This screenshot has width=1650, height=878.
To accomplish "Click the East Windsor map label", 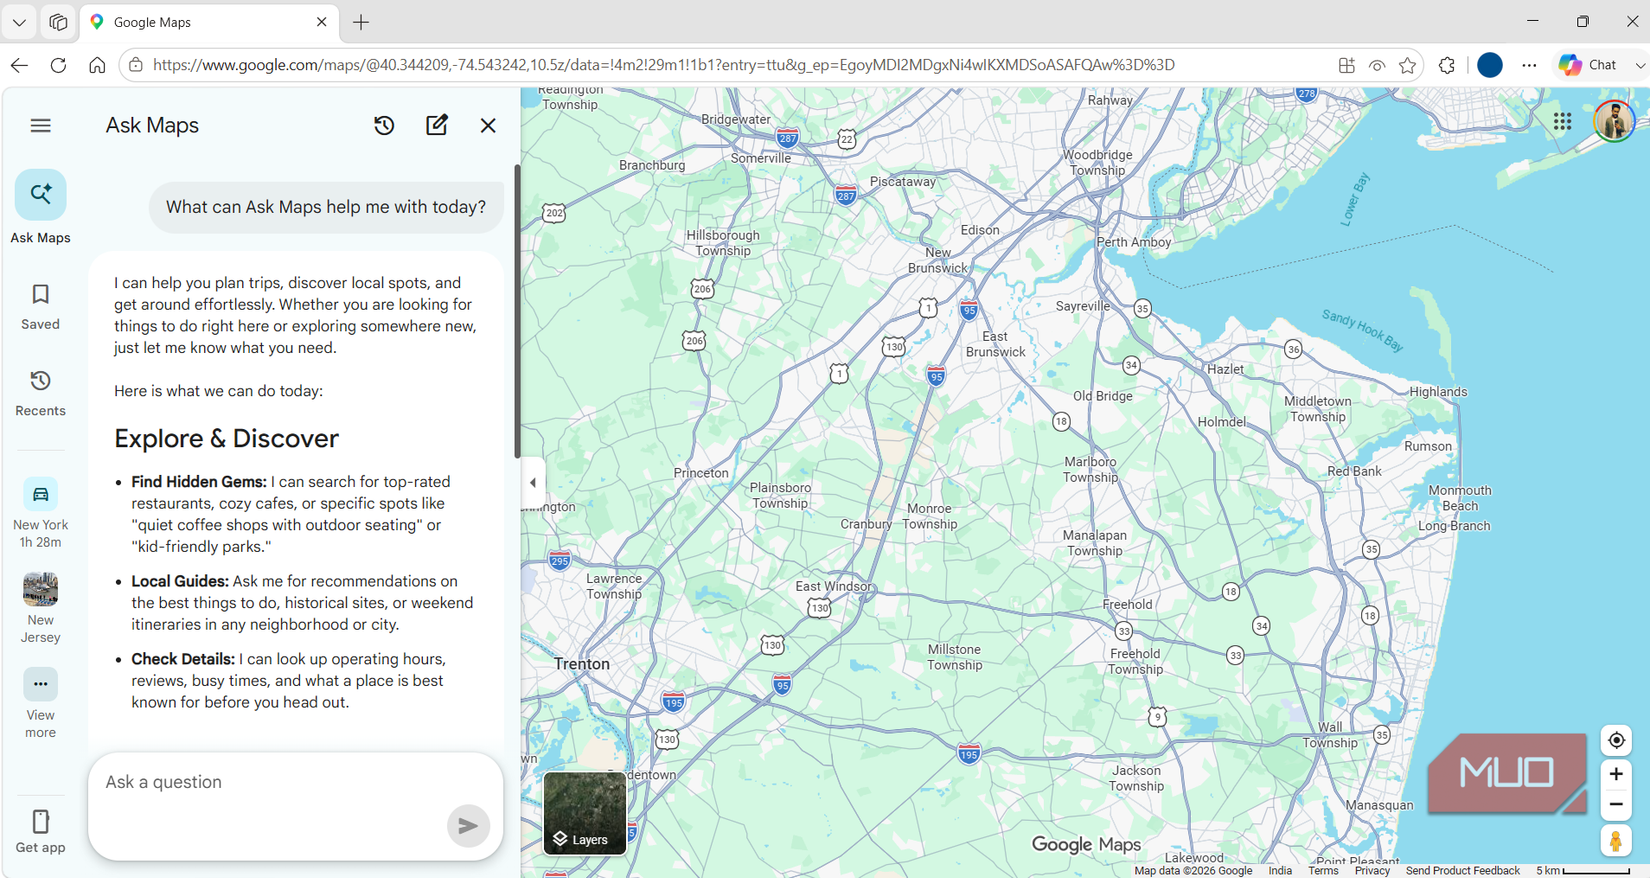I will [833, 587].
